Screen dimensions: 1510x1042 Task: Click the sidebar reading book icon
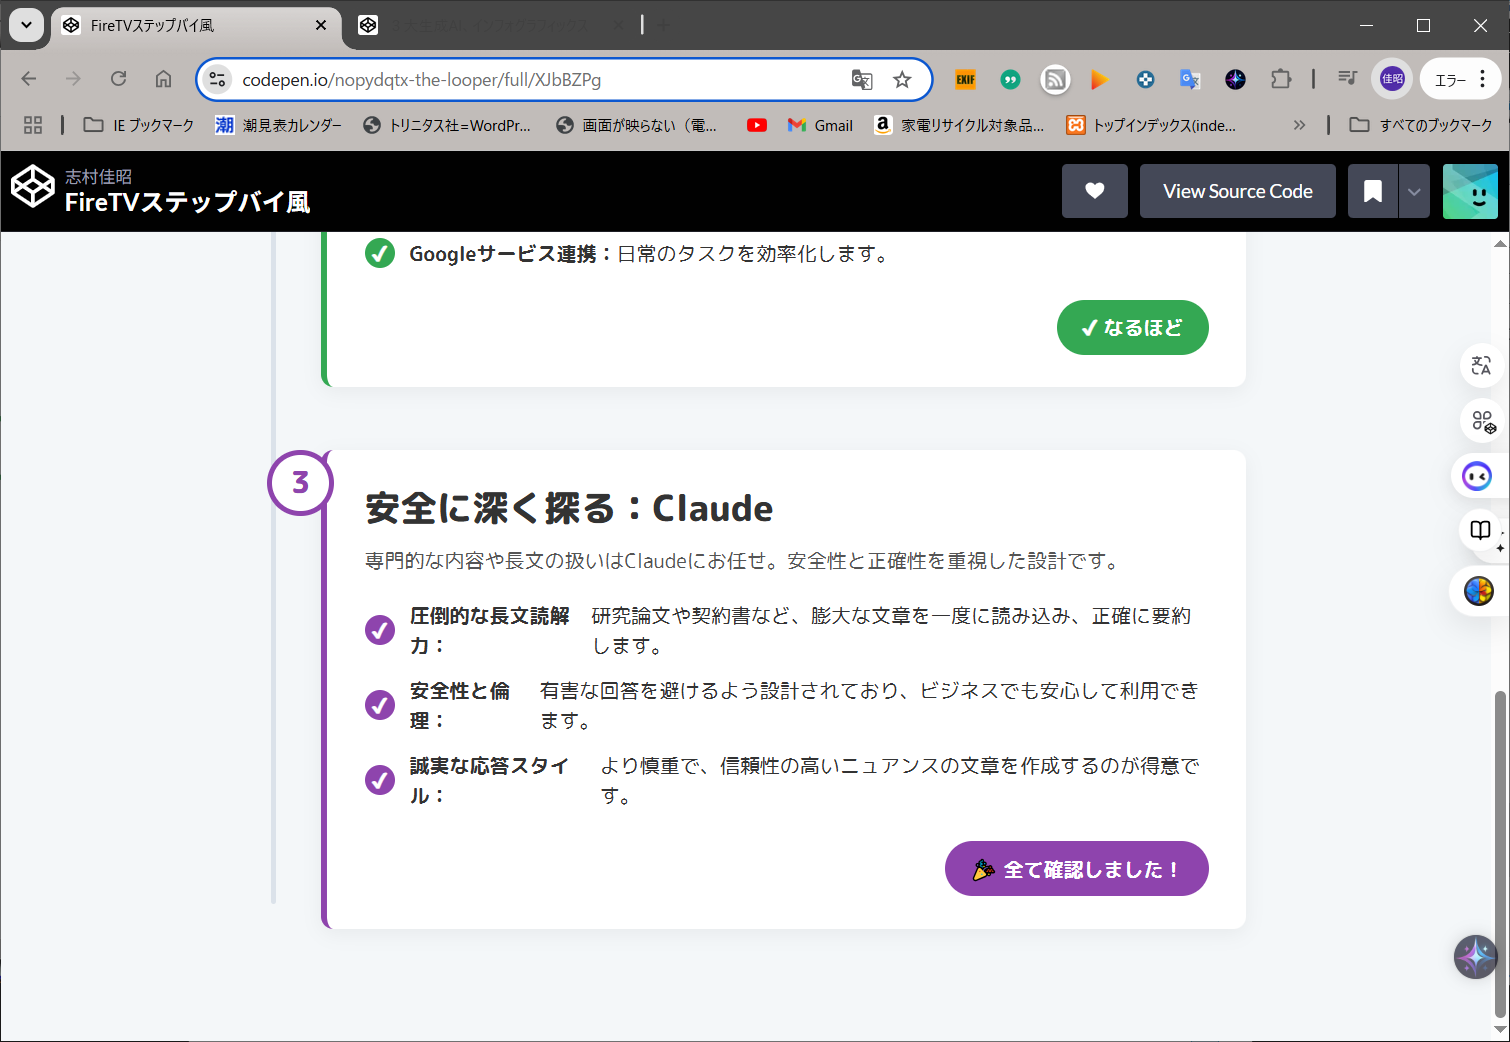pyautogui.click(x=1481, y=530)
